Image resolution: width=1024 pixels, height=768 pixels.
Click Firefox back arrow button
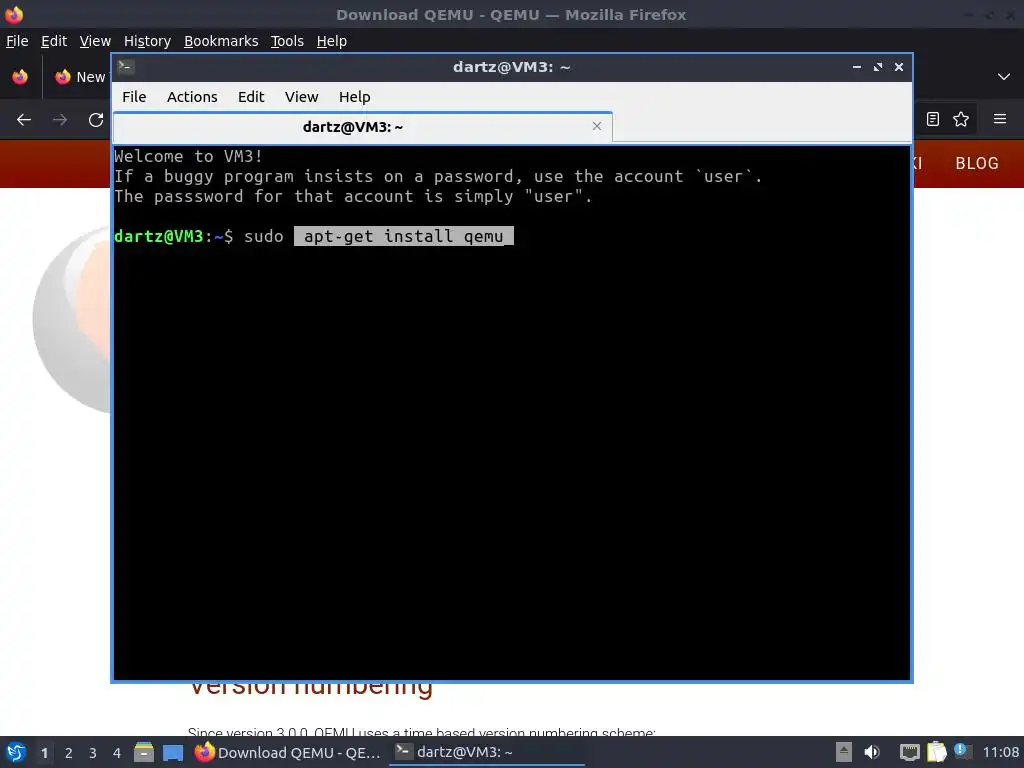(24, 120)
